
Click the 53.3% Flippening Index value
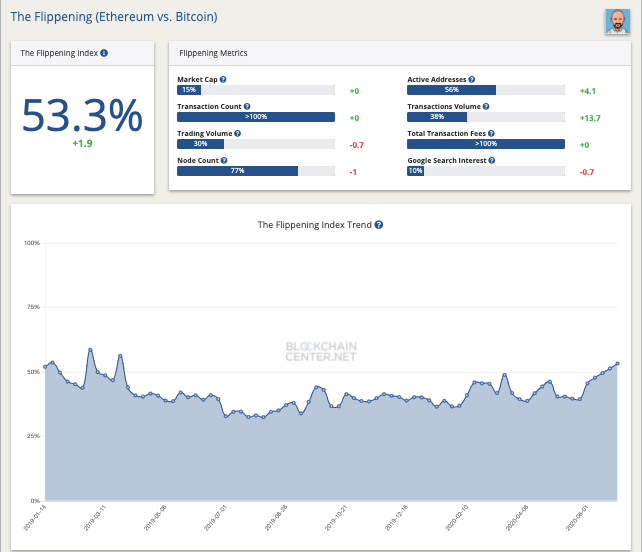tap(82, 117)
